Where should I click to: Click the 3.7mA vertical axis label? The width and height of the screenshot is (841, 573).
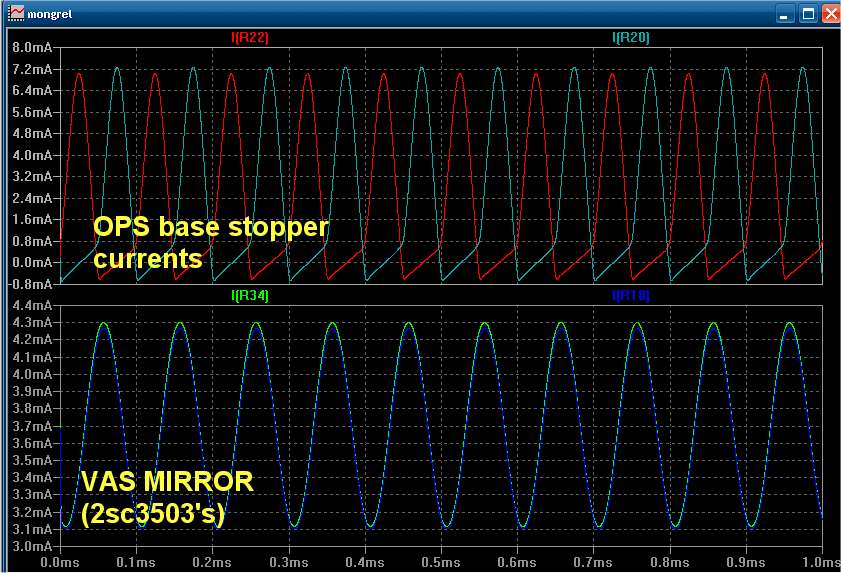click(32, 426)
